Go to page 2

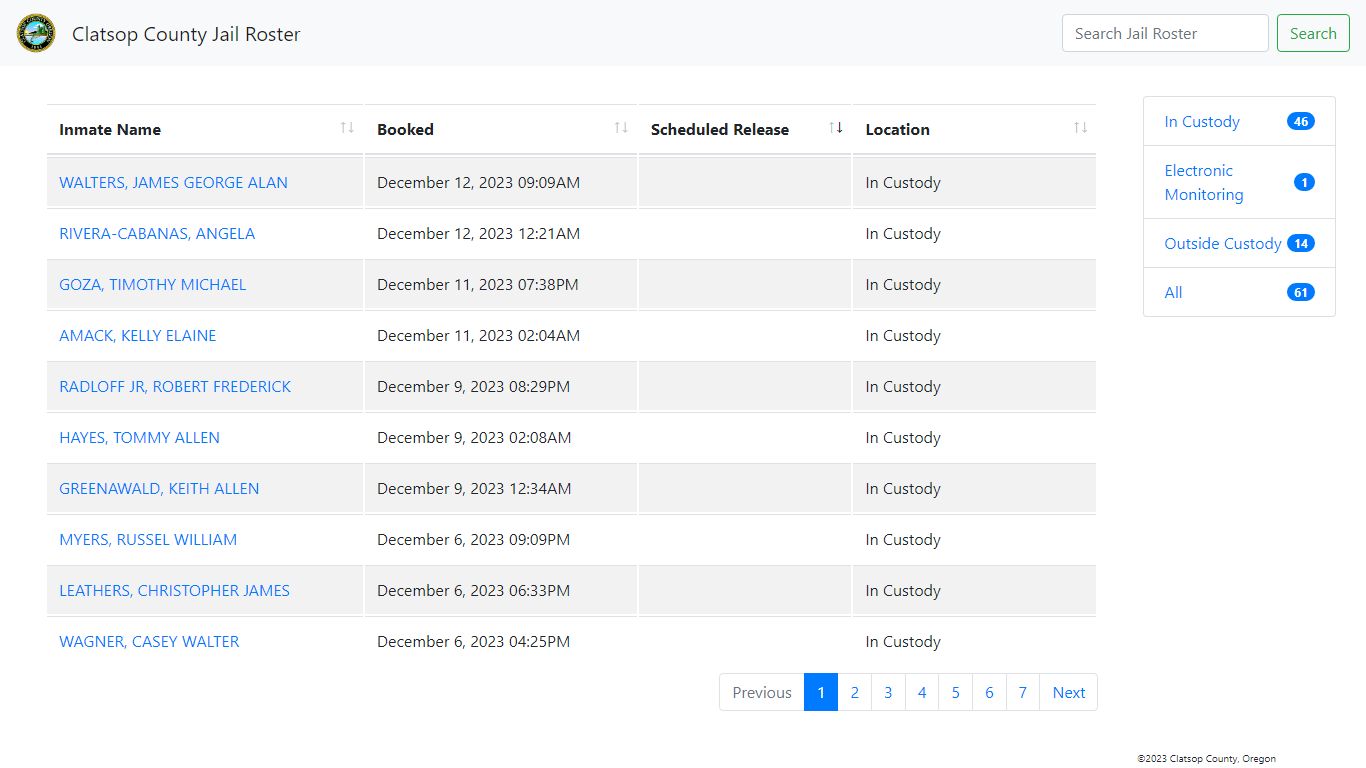(x=854, y=692)
